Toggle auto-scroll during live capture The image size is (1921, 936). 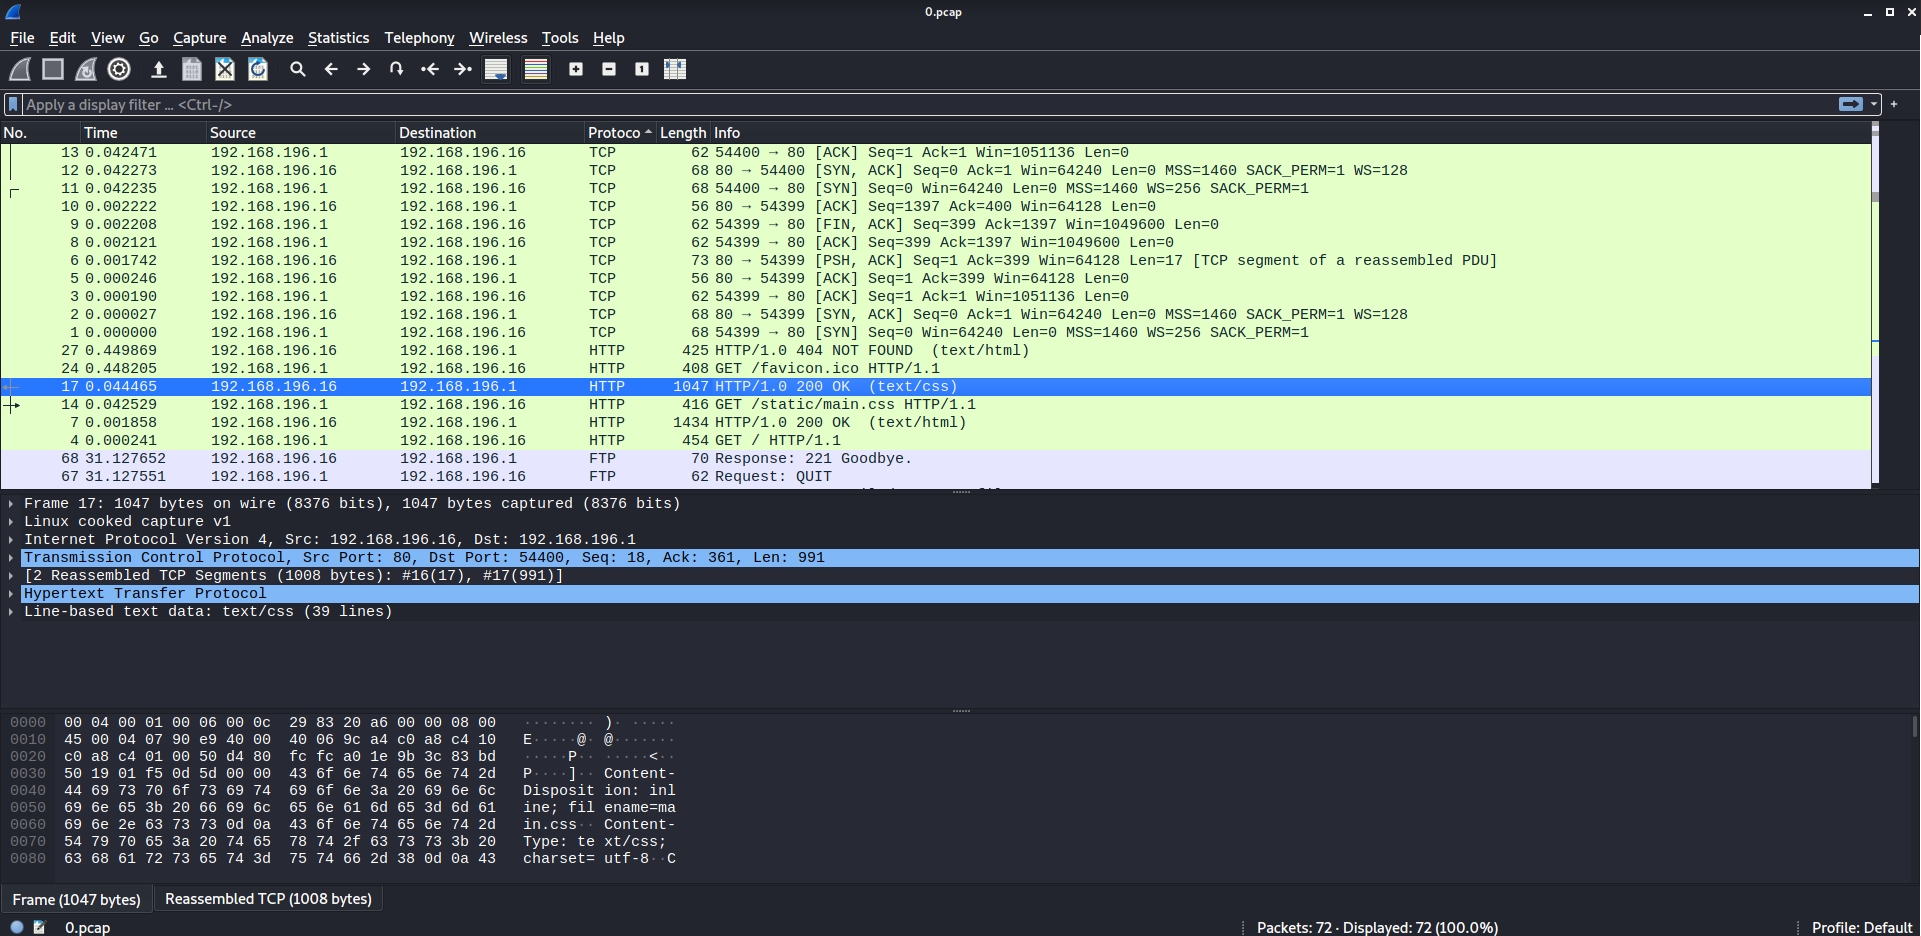[496, 69]
